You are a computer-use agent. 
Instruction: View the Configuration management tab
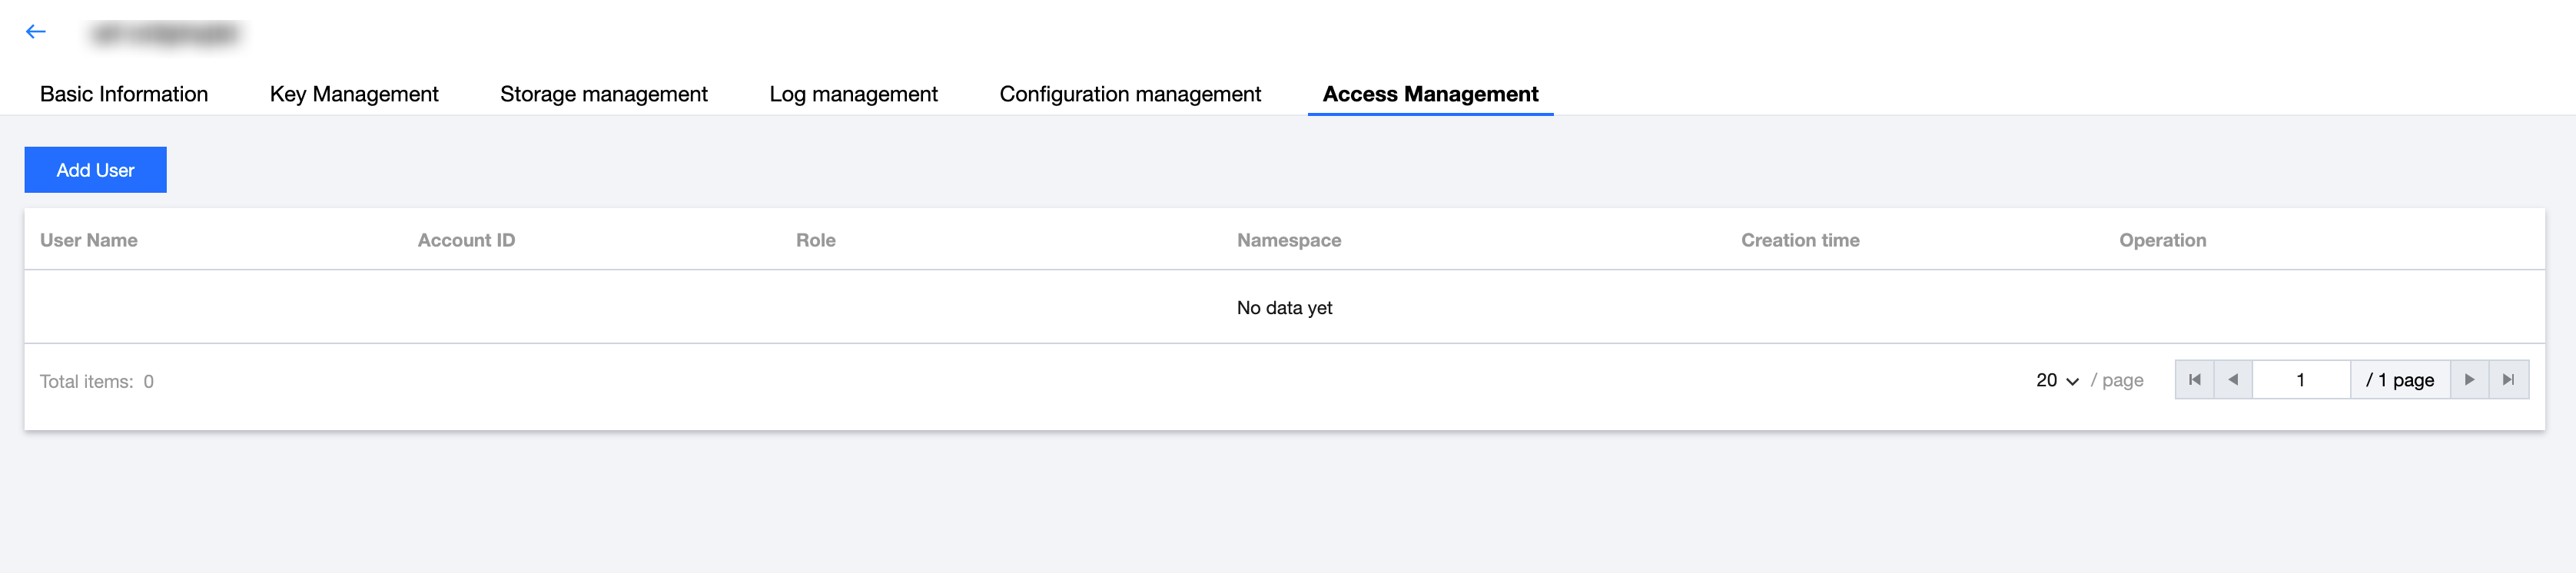coord(1130,94)
